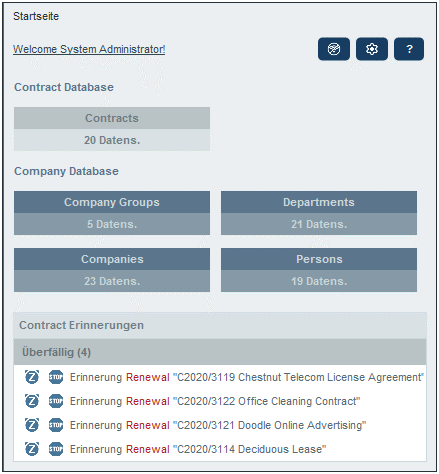Collapse the Überfällig (4) section
Screen dimensions: 439x474
point(220,352)
